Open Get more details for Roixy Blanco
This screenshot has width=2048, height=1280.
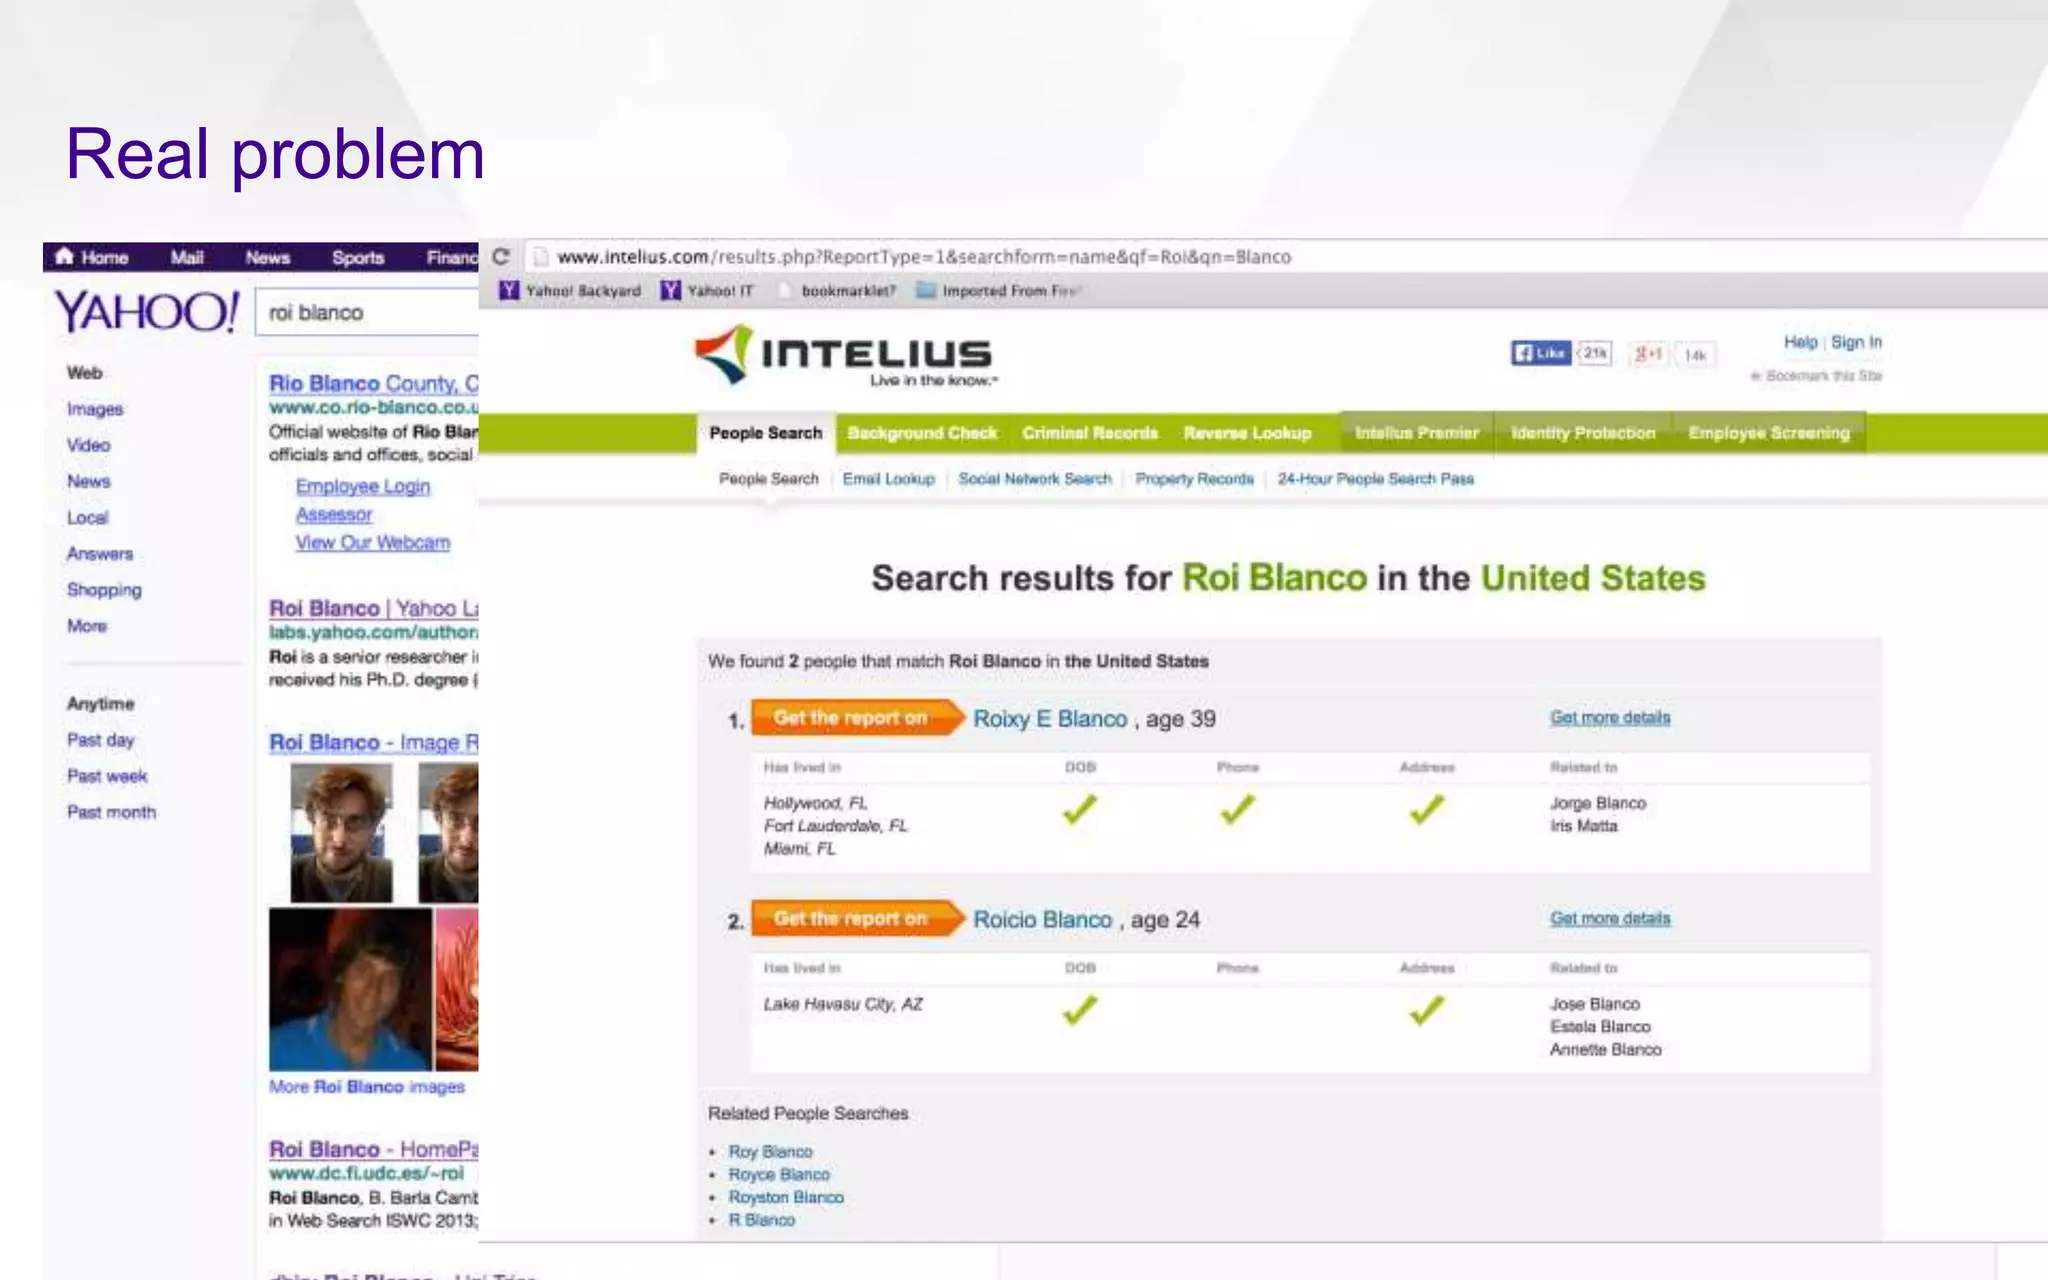tap(1609, 718)
